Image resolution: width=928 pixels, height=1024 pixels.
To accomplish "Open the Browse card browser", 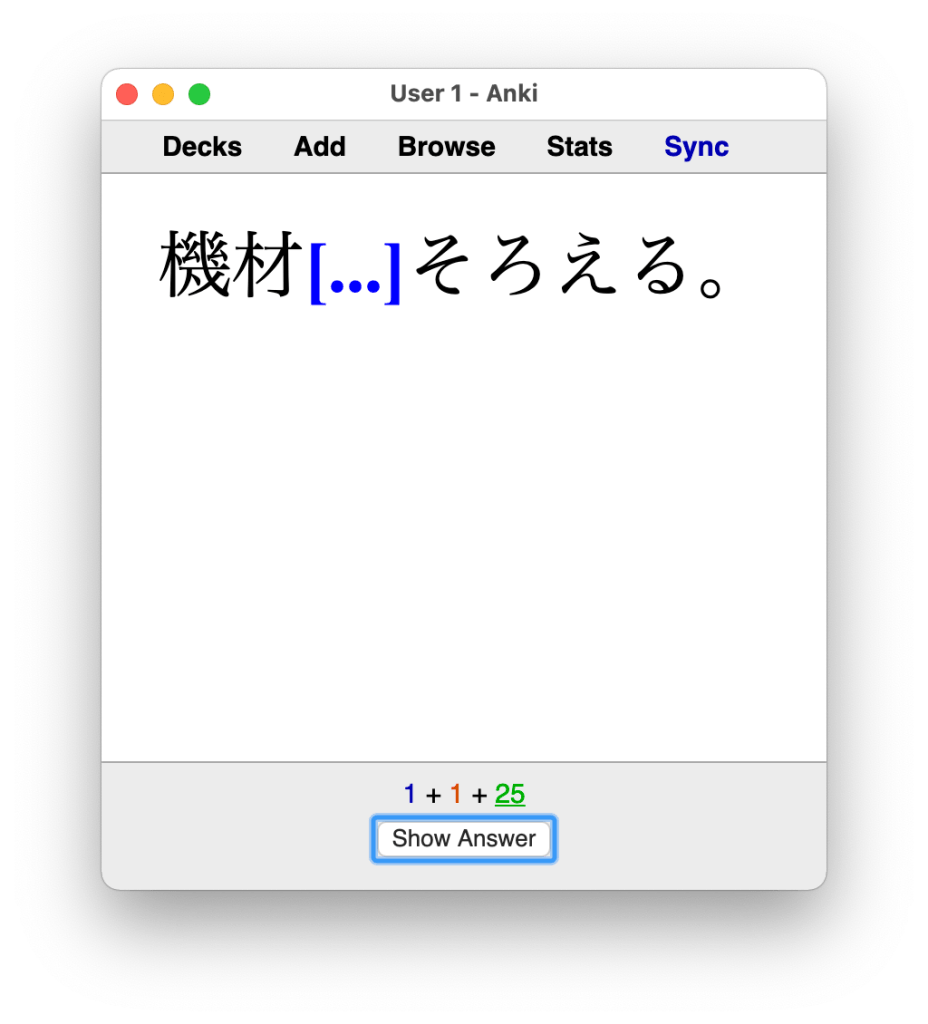I will [x=447, y=146].
